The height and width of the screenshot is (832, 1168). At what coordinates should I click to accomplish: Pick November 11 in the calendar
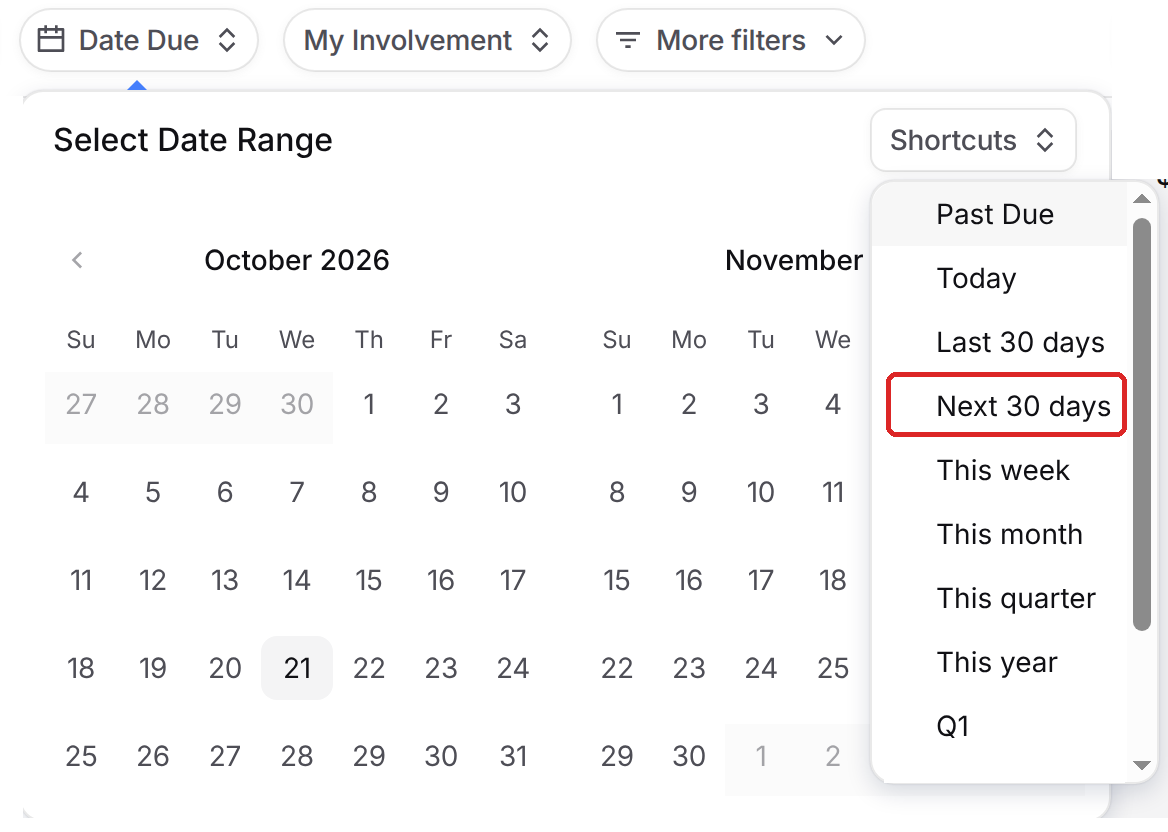pyautogui.click(x=833, y=492)
